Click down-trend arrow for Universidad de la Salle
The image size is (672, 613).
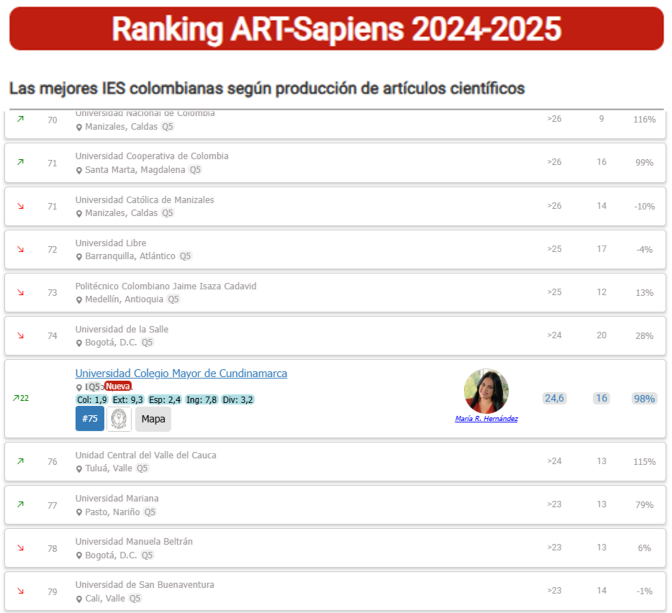click(x=20, y=336)
